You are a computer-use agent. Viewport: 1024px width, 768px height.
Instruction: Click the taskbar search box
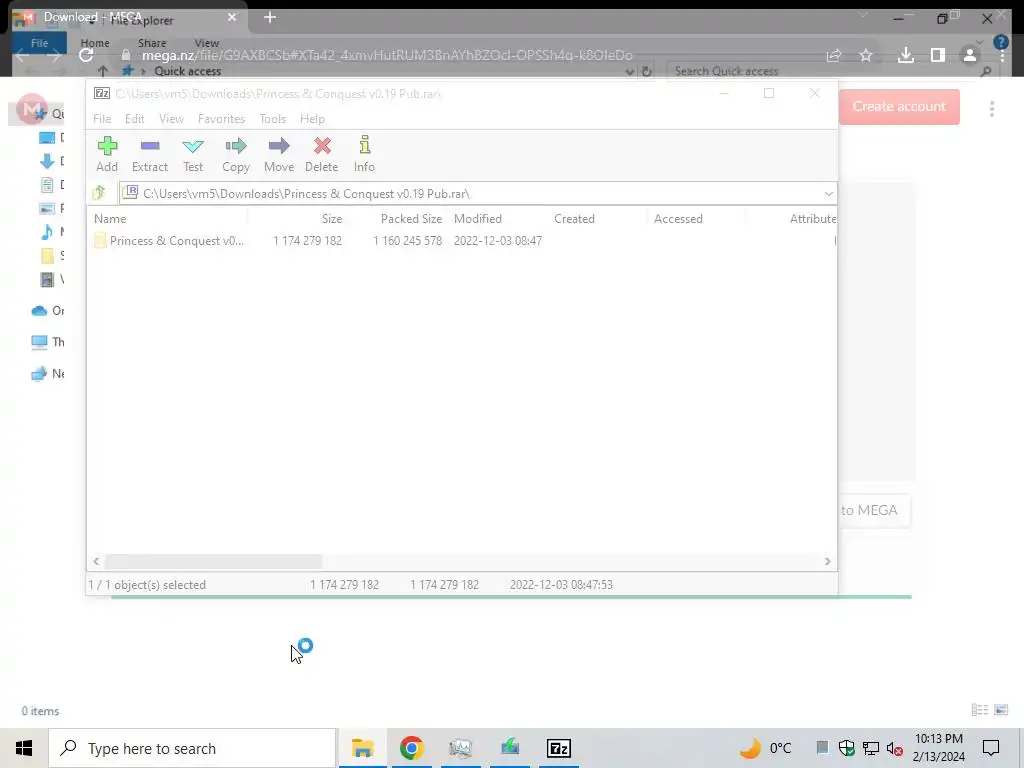193,748
